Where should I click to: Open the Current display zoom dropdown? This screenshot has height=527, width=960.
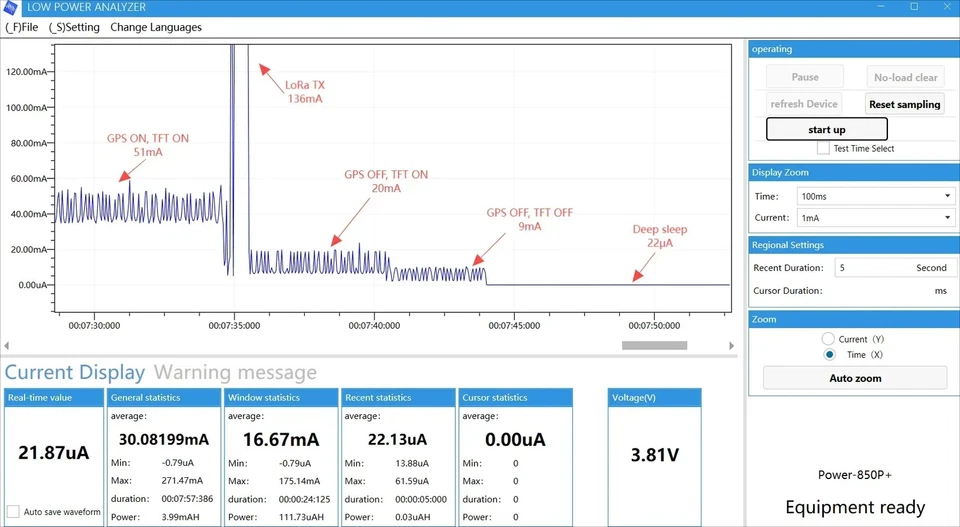(876, 218)
